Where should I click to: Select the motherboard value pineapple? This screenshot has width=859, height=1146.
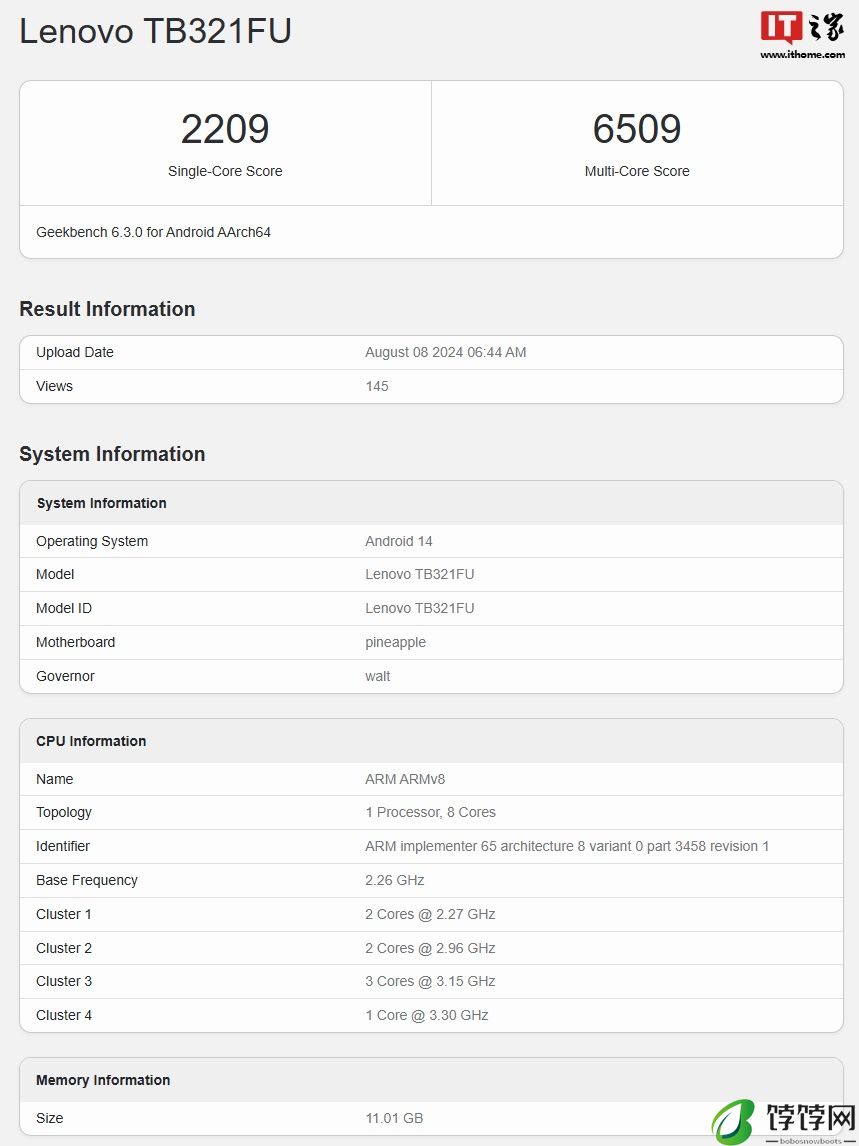[x=396, y=642]
